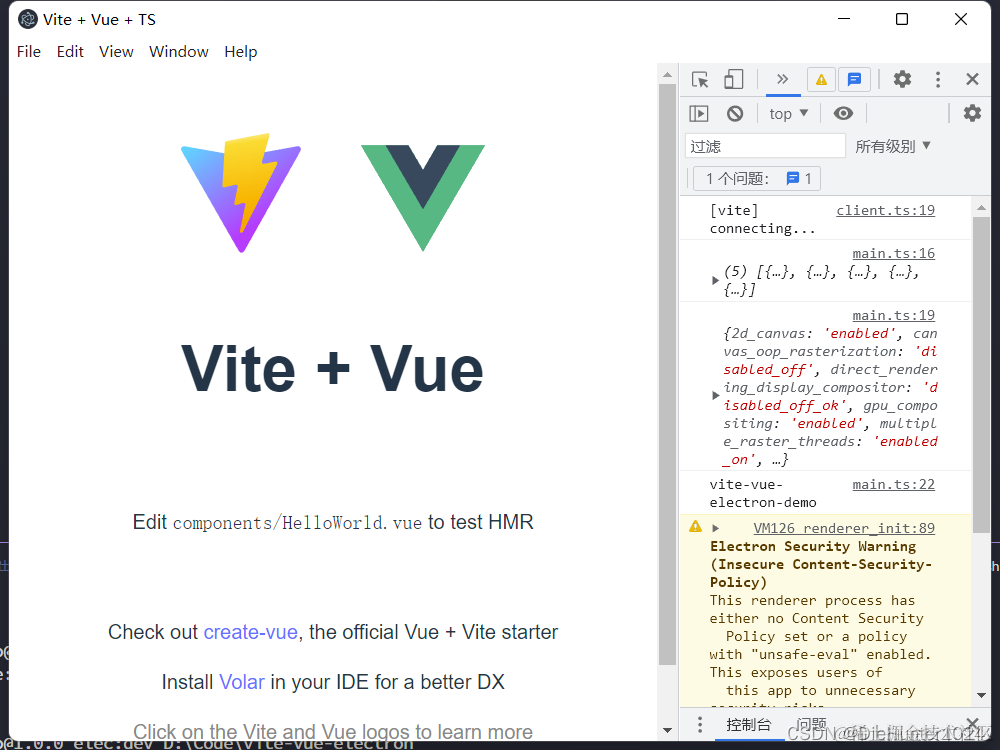Expand the 2d_canvas object log entry
The width and height of the screenshot is (1000, 750).
coord(715,396)
